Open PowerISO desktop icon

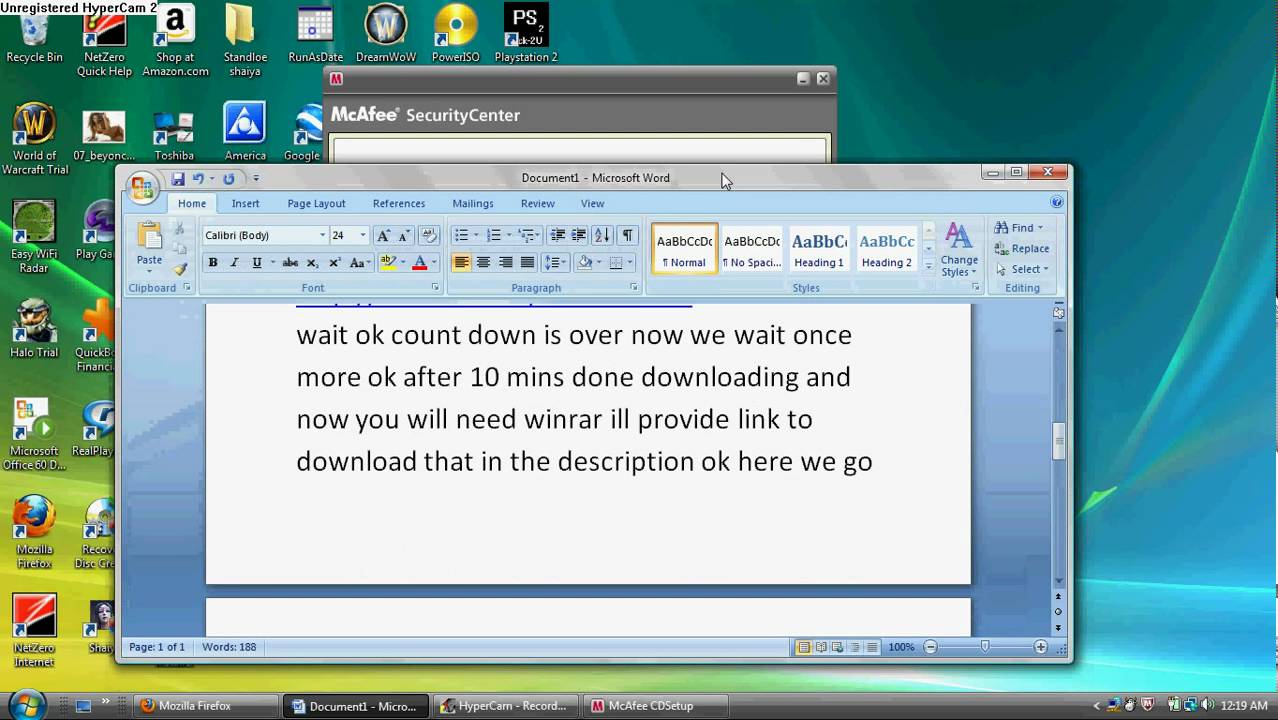[455, 33]
